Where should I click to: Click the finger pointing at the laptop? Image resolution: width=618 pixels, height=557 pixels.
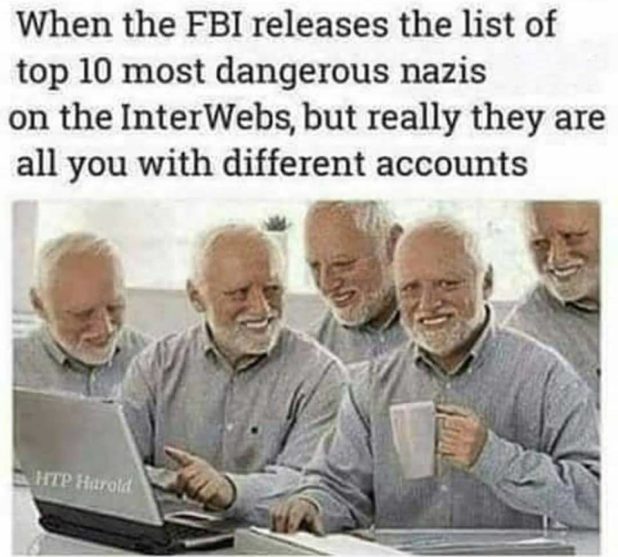point(177,458)
